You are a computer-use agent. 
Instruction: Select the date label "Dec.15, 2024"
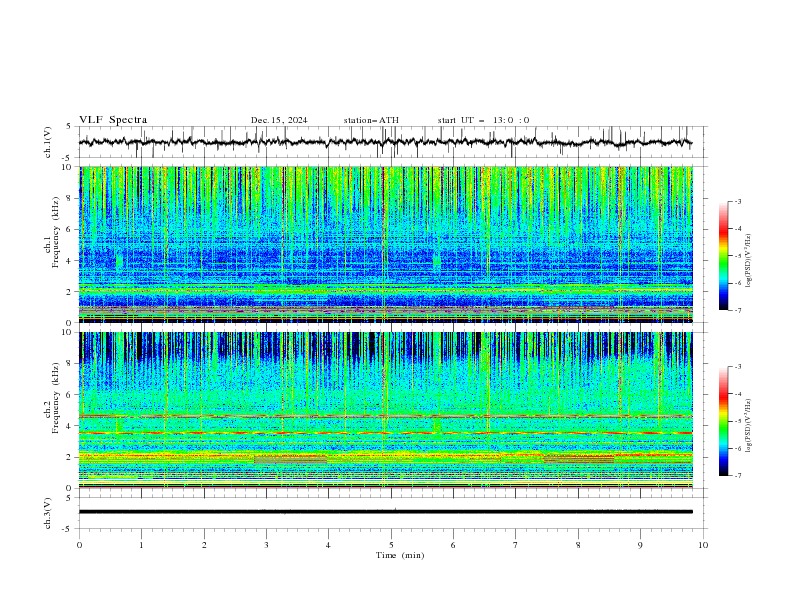pyautogui.click(x=279, y=120)
